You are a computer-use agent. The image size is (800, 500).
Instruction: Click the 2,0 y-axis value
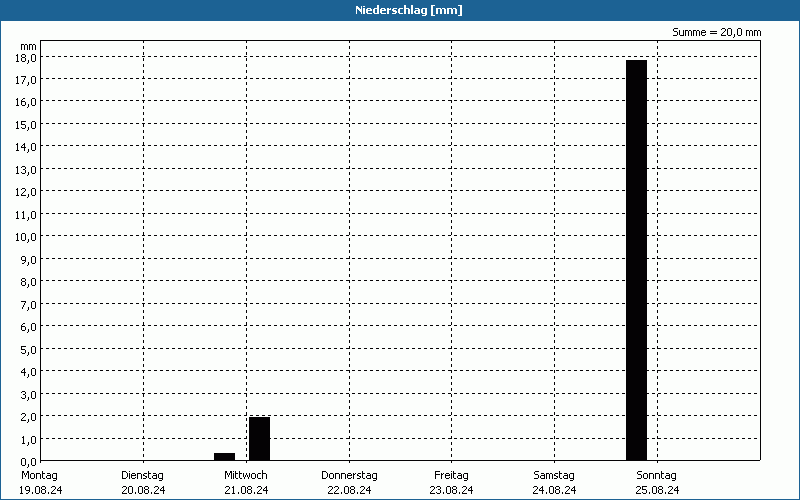(x=28, y=416)
